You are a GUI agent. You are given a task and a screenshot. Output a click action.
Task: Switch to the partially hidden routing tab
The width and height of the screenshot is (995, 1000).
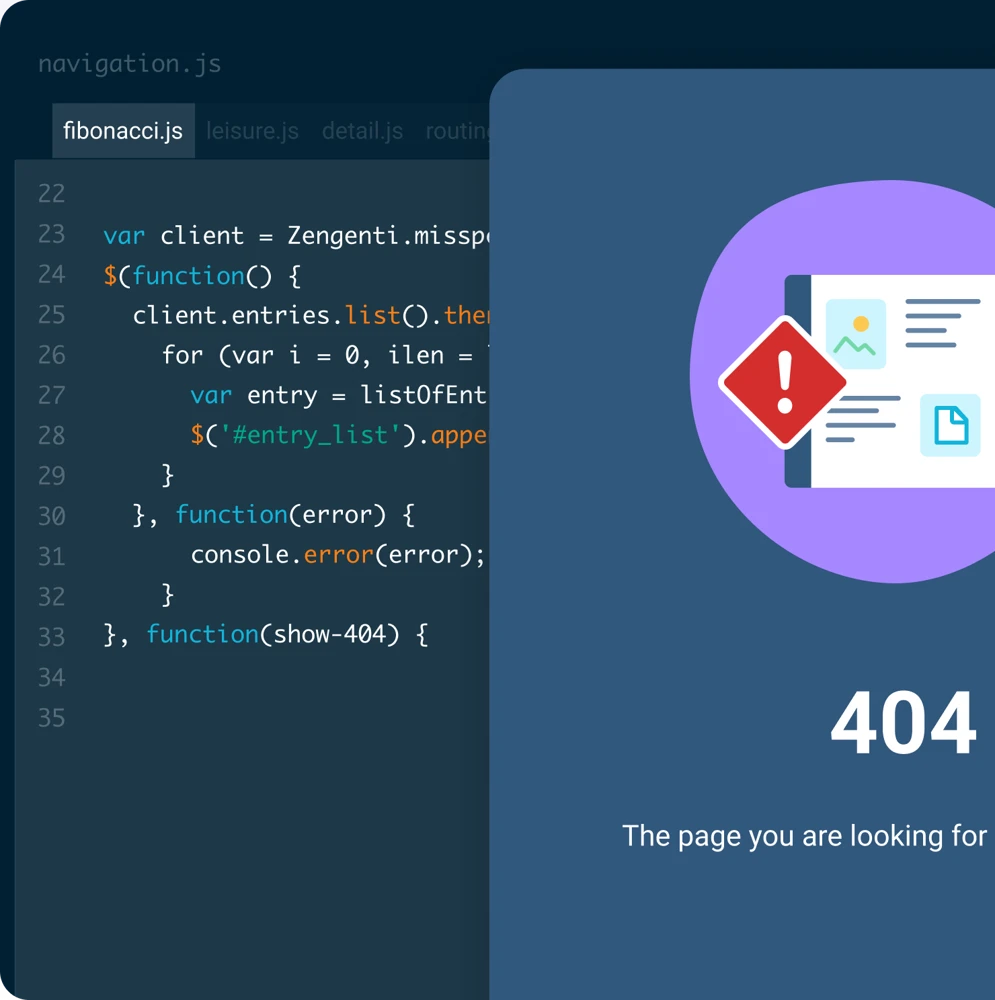click(457, 131)
